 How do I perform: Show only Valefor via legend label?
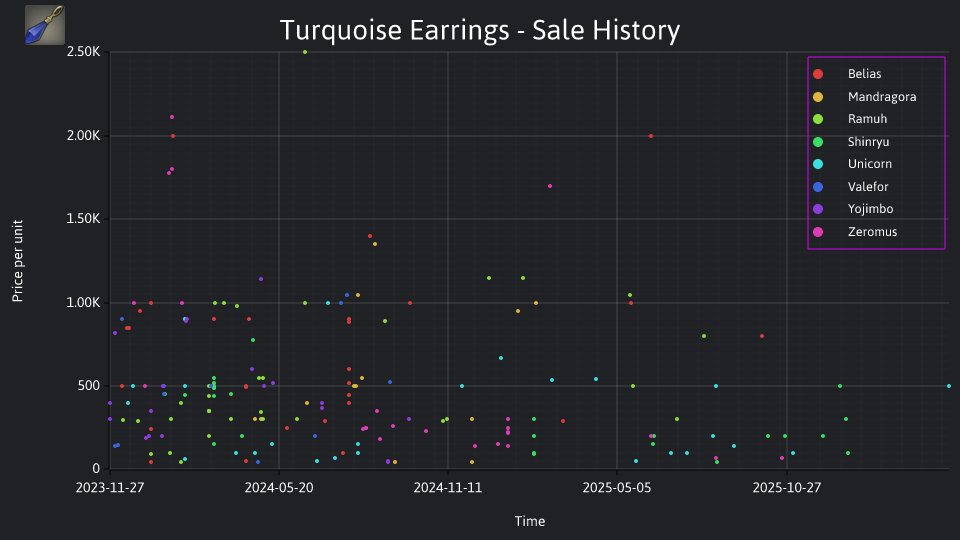pos(868,187)
